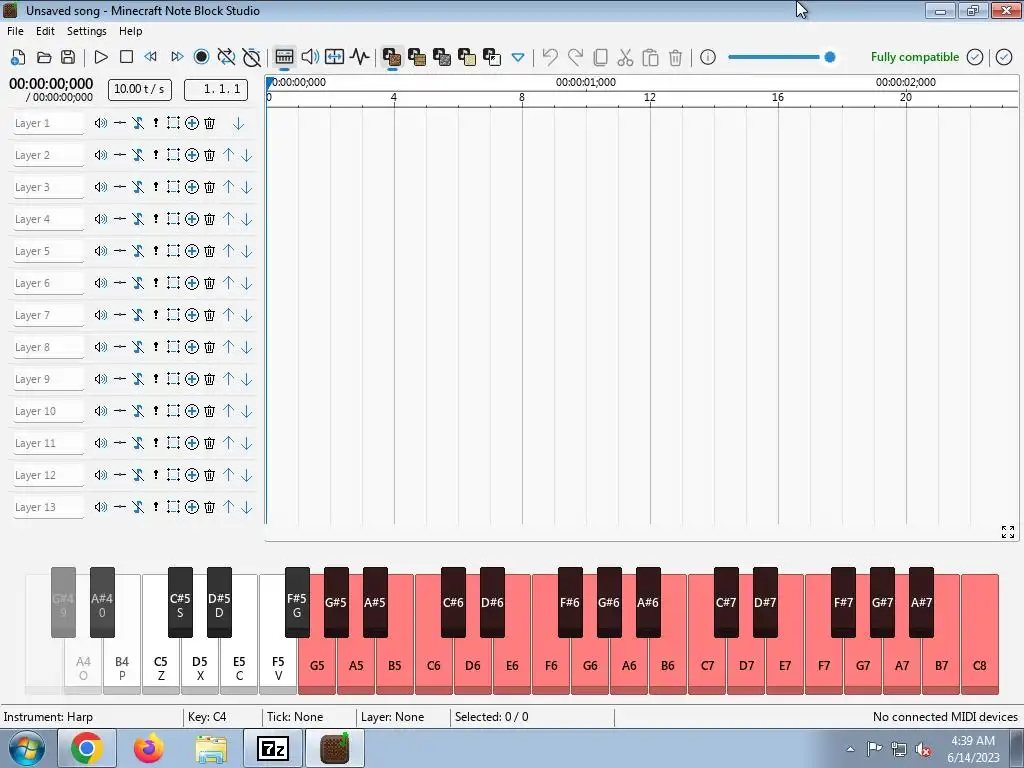Screen dimensions: 1024x768
Task: Toggle key recording with the record circle
Action: point(202,57)
